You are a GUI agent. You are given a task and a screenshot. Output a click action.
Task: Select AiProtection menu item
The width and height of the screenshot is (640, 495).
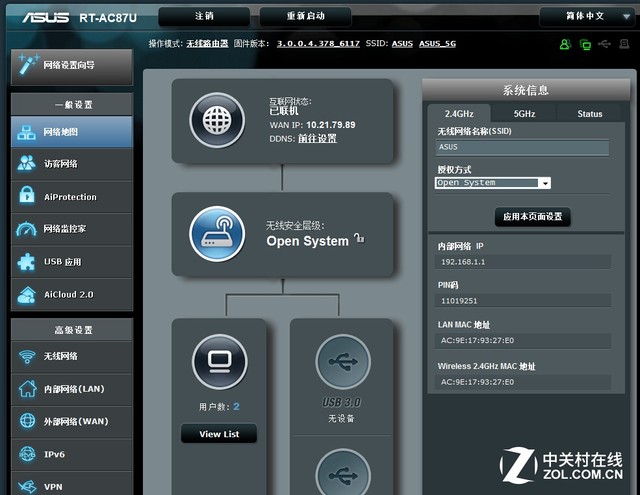72,197
